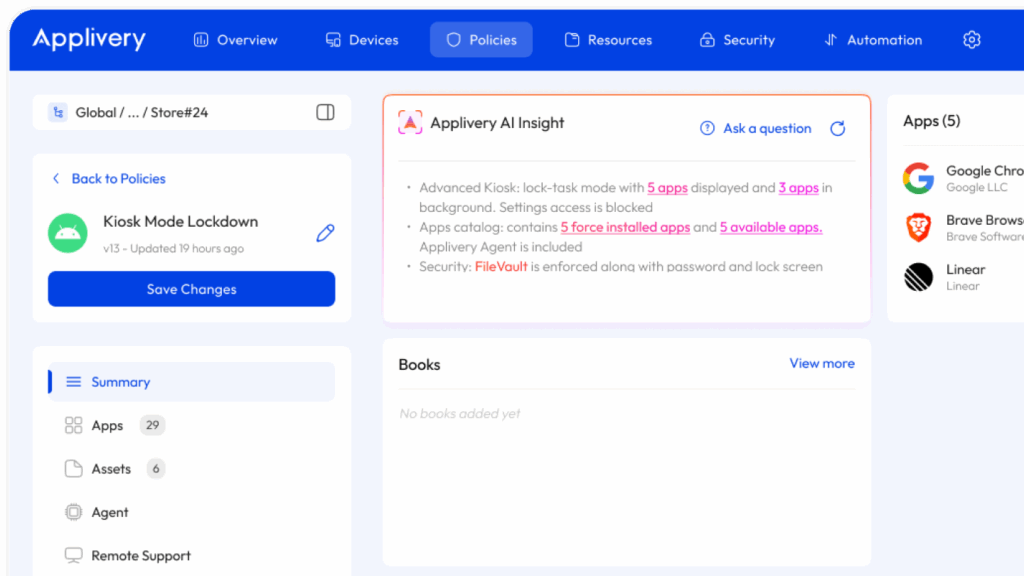Open the 5 force installed apps link

625,227
